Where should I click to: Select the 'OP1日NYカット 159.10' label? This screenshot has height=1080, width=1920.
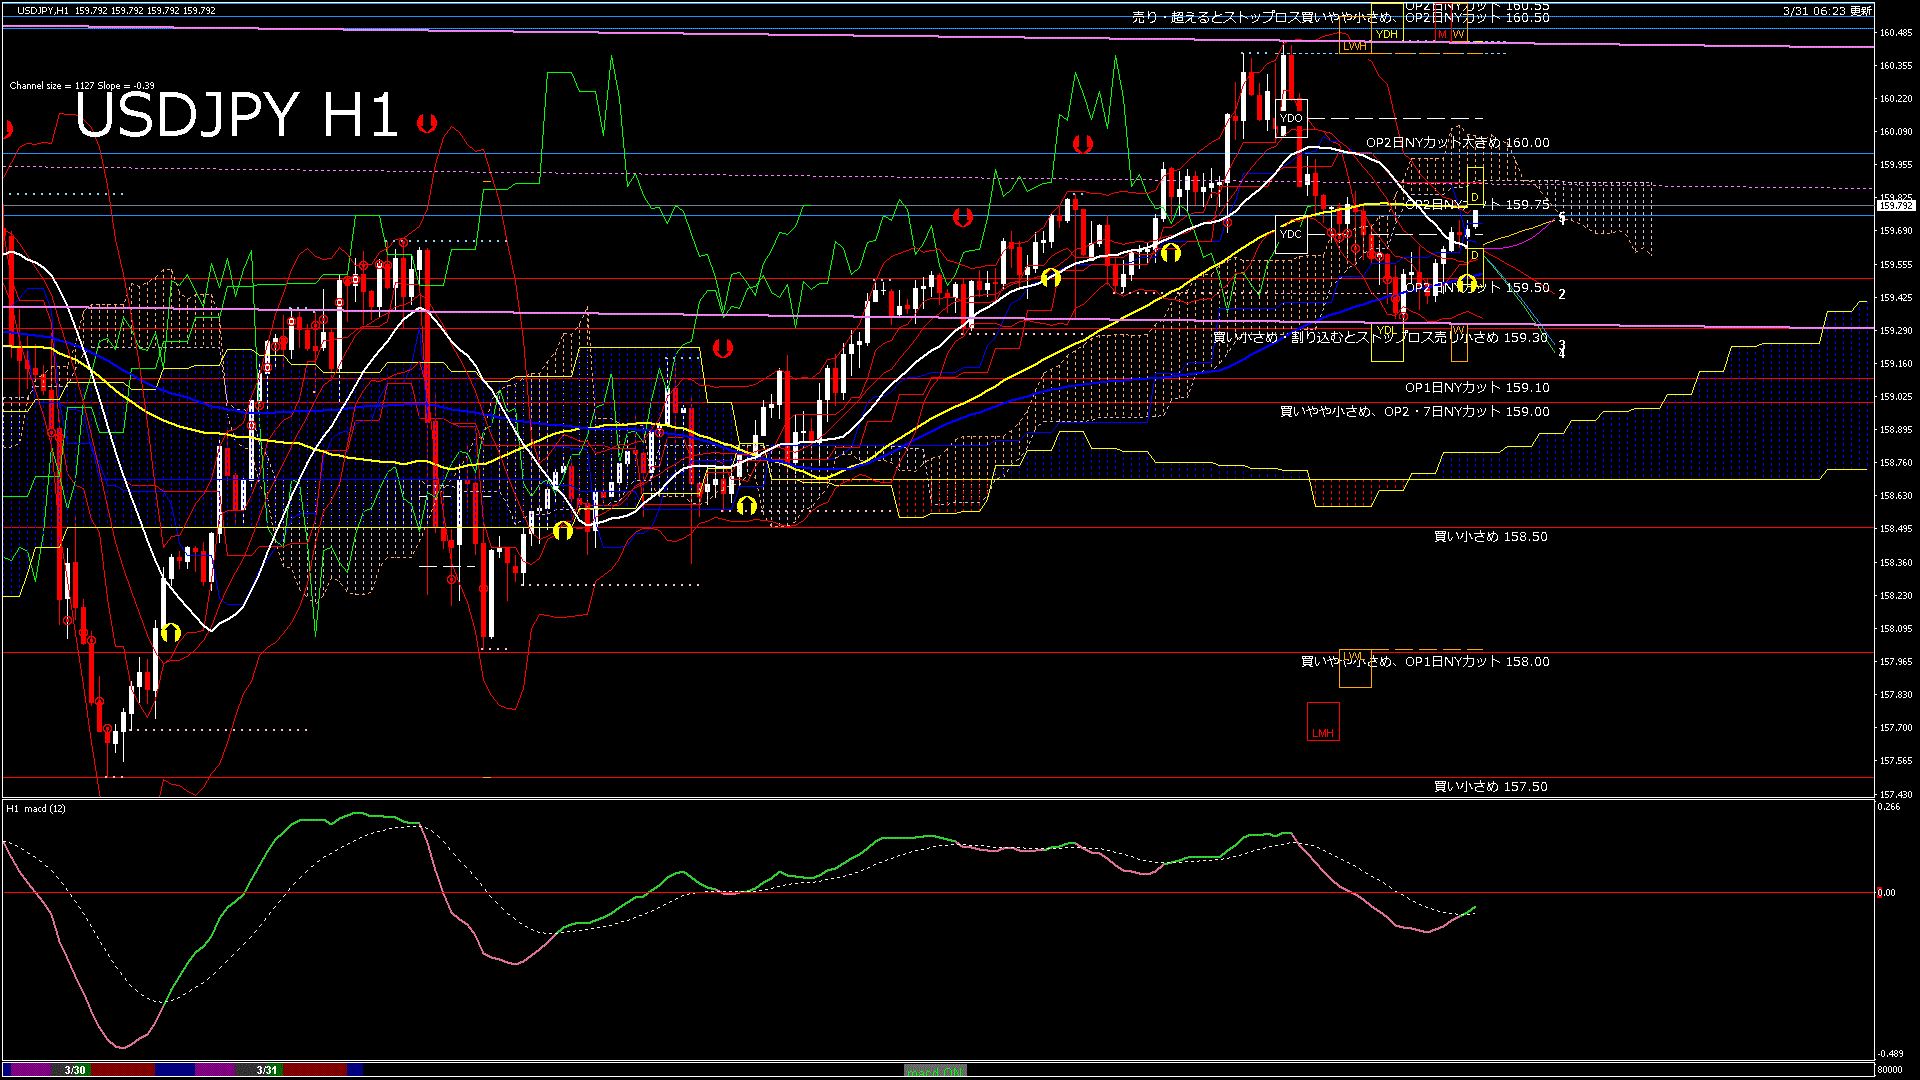point(1477,388)
